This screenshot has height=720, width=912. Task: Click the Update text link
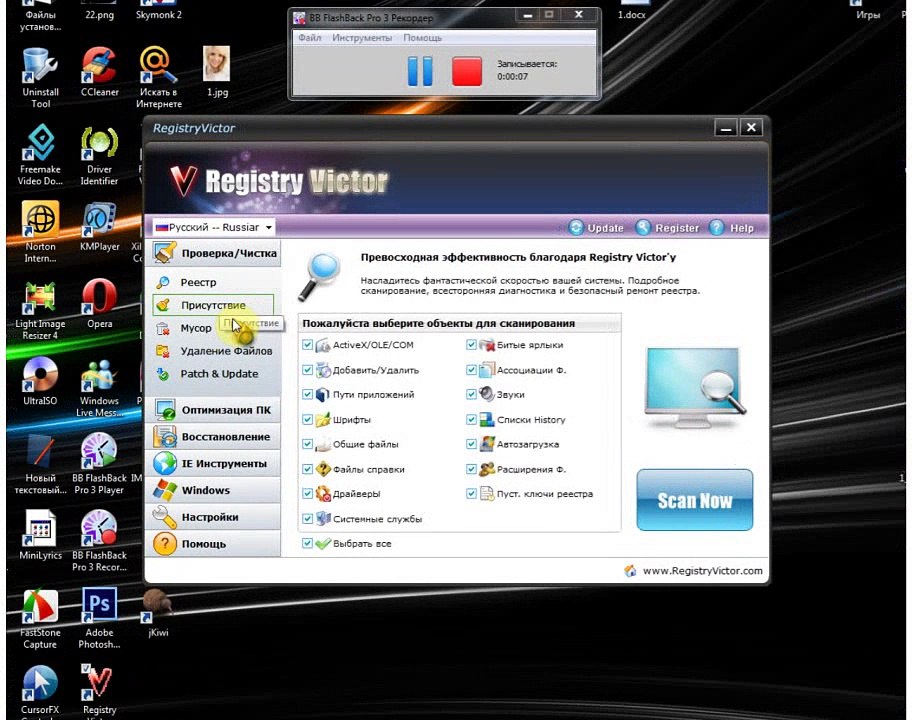point(605,228)
